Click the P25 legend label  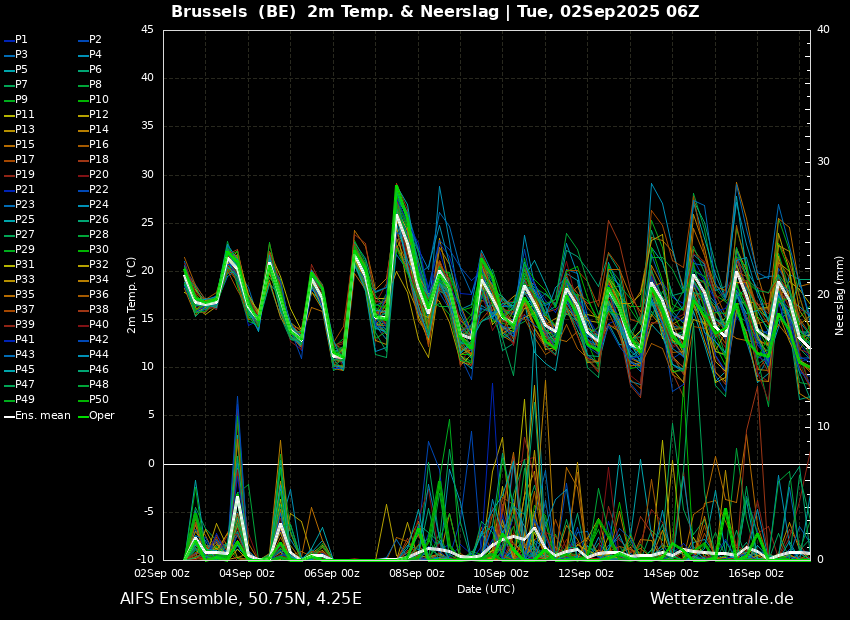(24, 220)
